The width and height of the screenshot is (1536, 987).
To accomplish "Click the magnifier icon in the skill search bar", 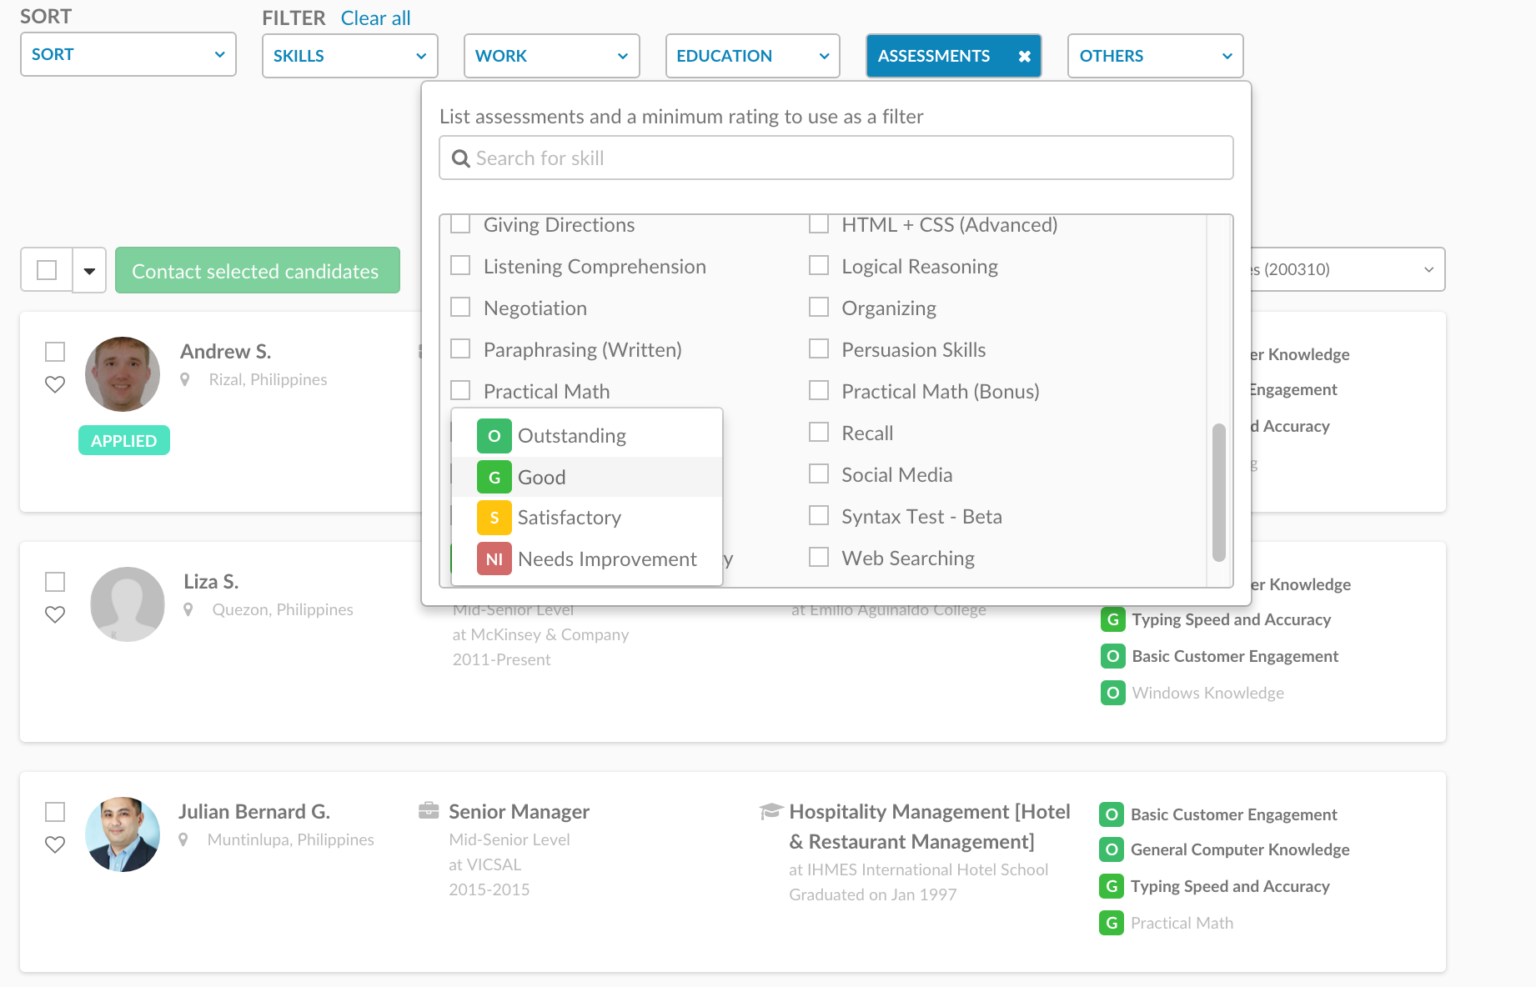I will [x=461, y=158].
